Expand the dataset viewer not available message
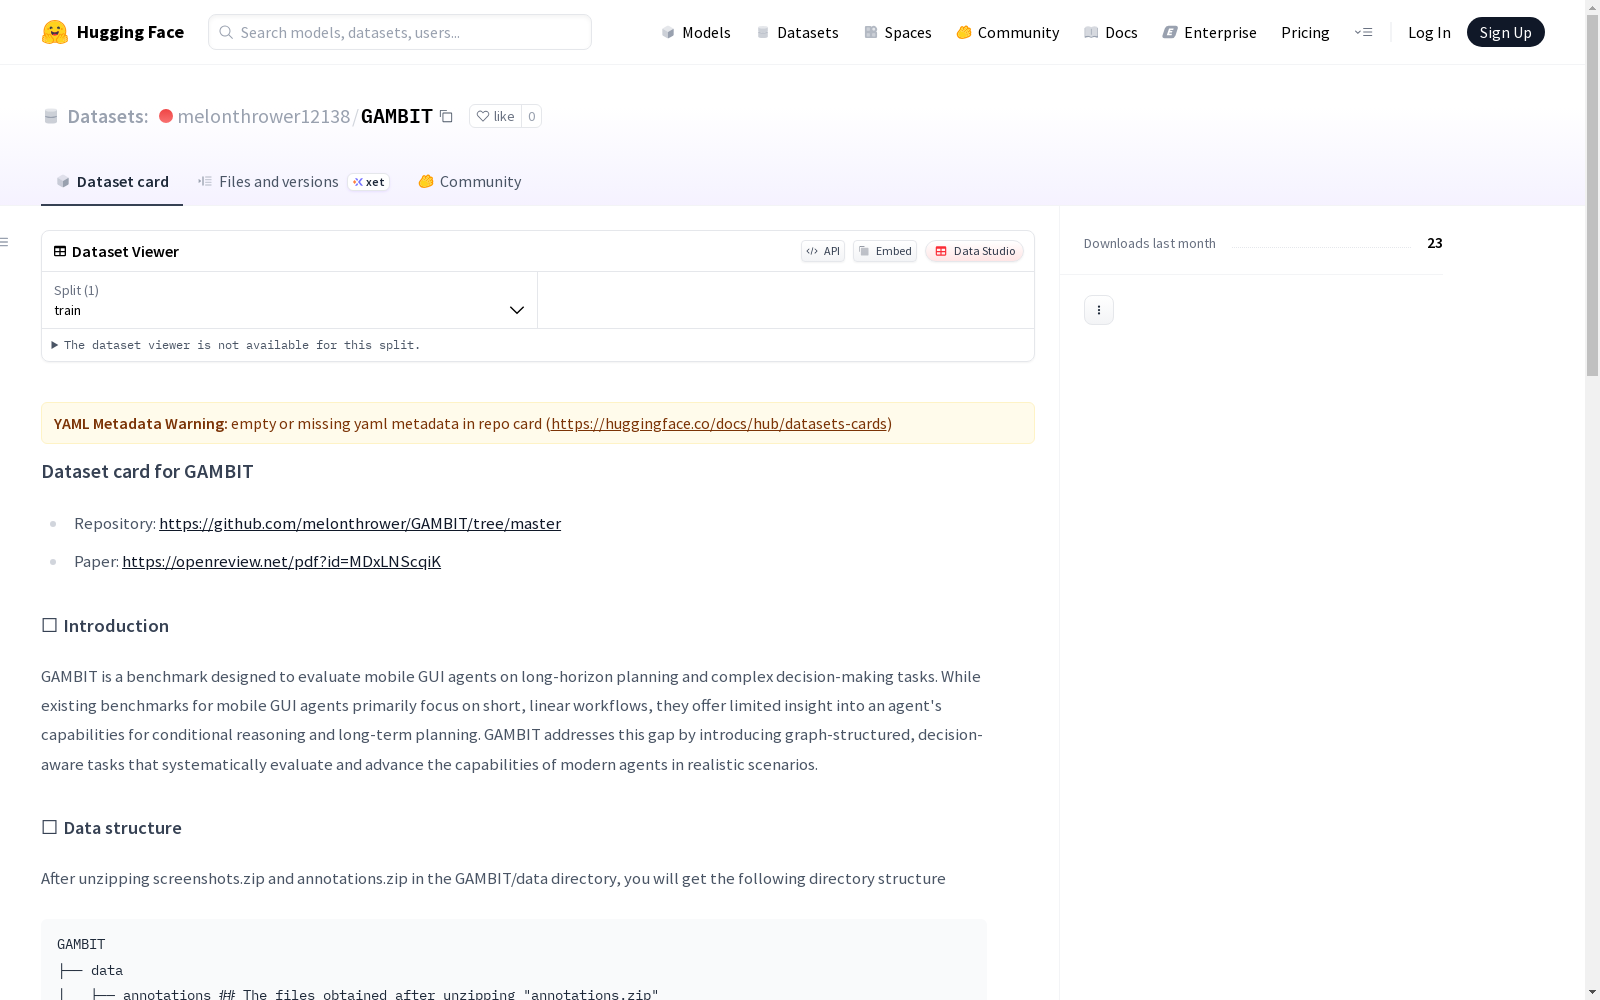 tap(236, 345)
